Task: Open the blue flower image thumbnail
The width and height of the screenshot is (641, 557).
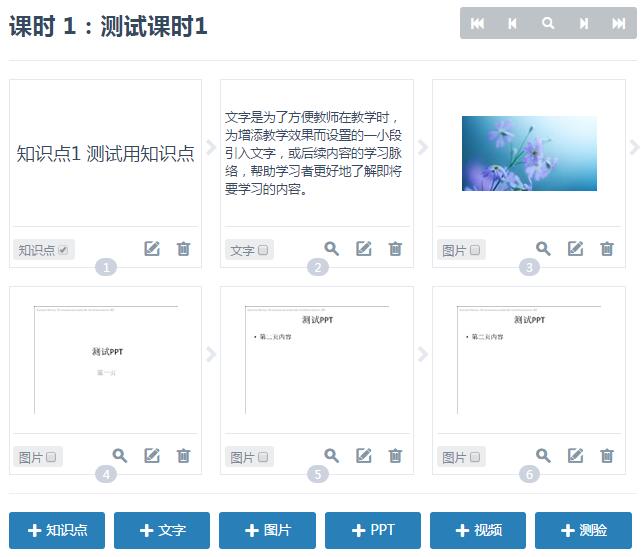Action: [x=529, y=153]
